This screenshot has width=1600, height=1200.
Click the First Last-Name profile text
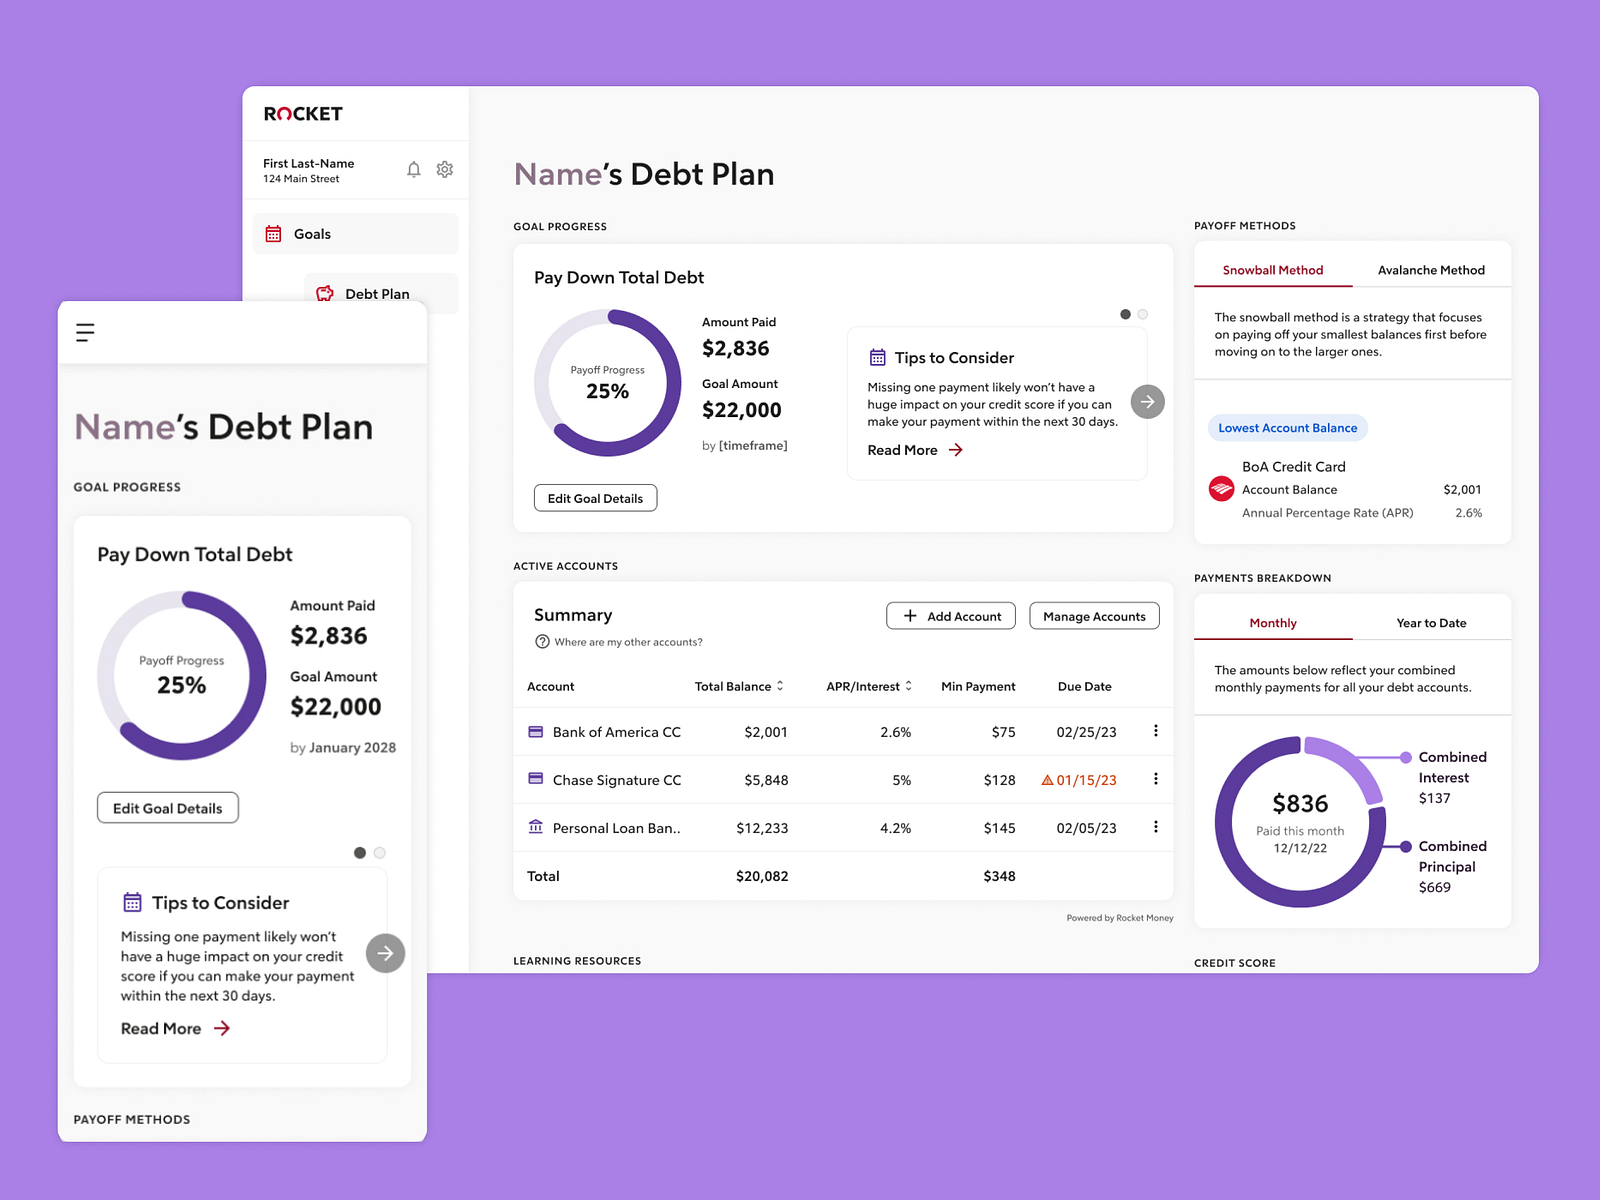308,163
